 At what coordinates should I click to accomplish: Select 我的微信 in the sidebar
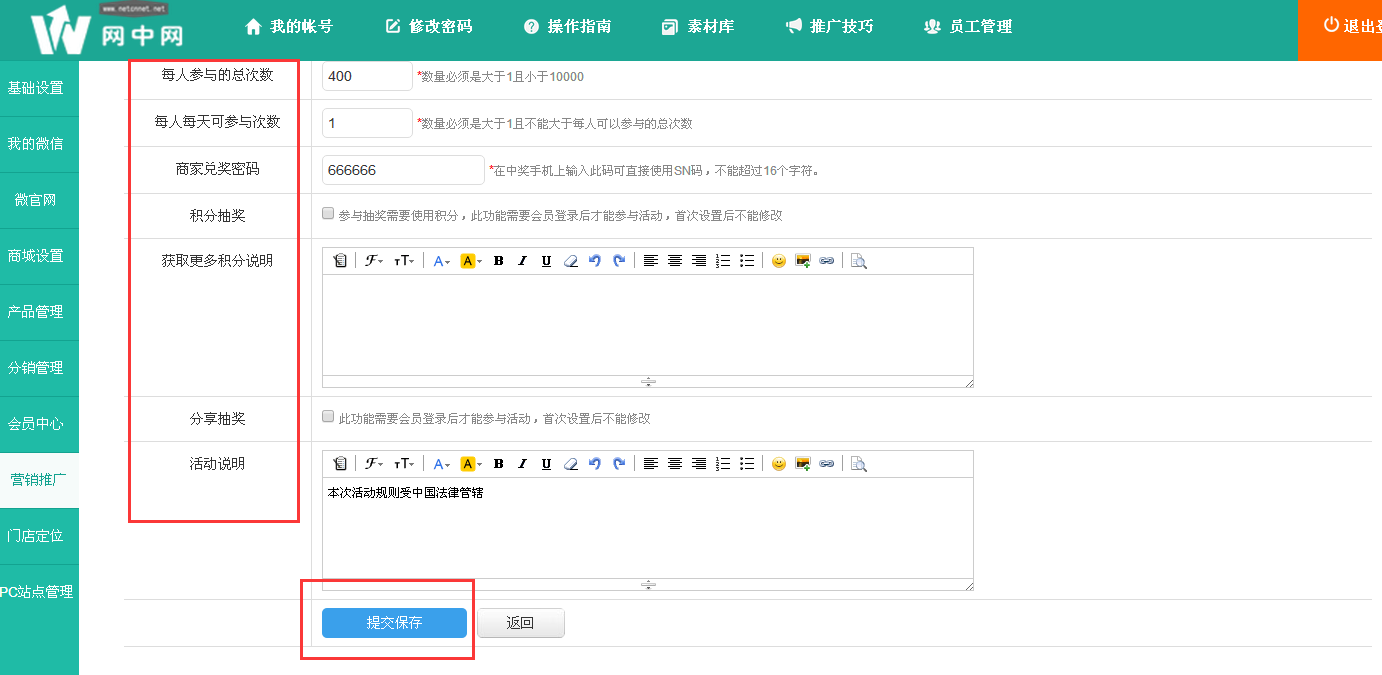pyautogui.click(x=39, y=144)
